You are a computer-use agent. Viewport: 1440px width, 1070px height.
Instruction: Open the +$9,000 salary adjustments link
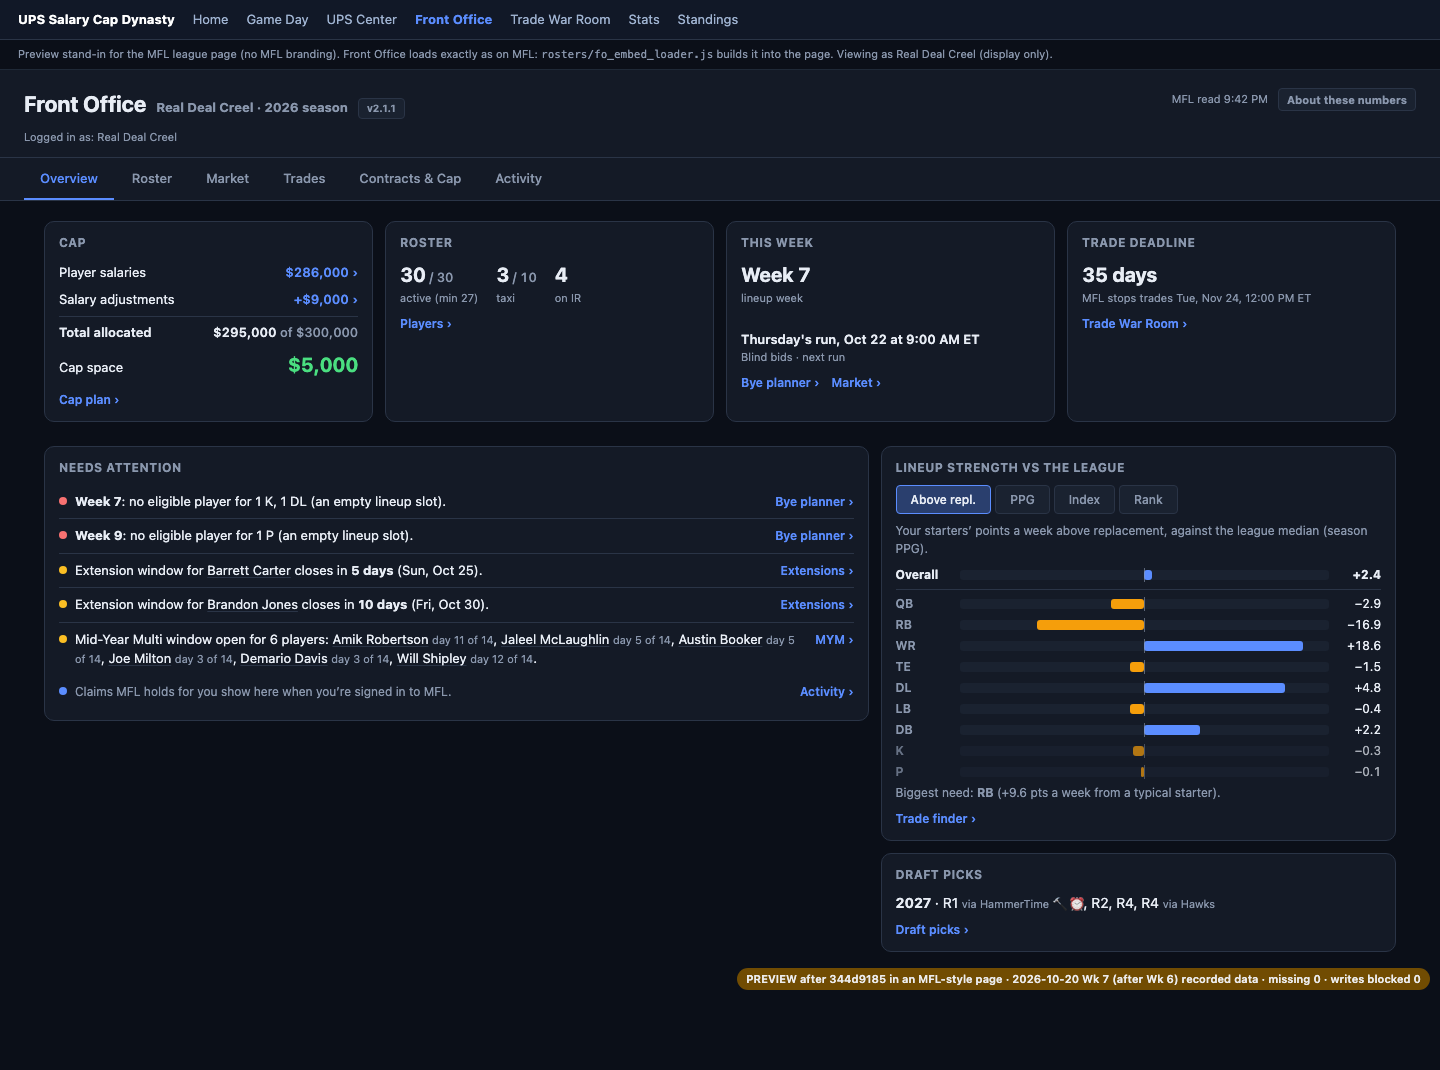point(325,299)
